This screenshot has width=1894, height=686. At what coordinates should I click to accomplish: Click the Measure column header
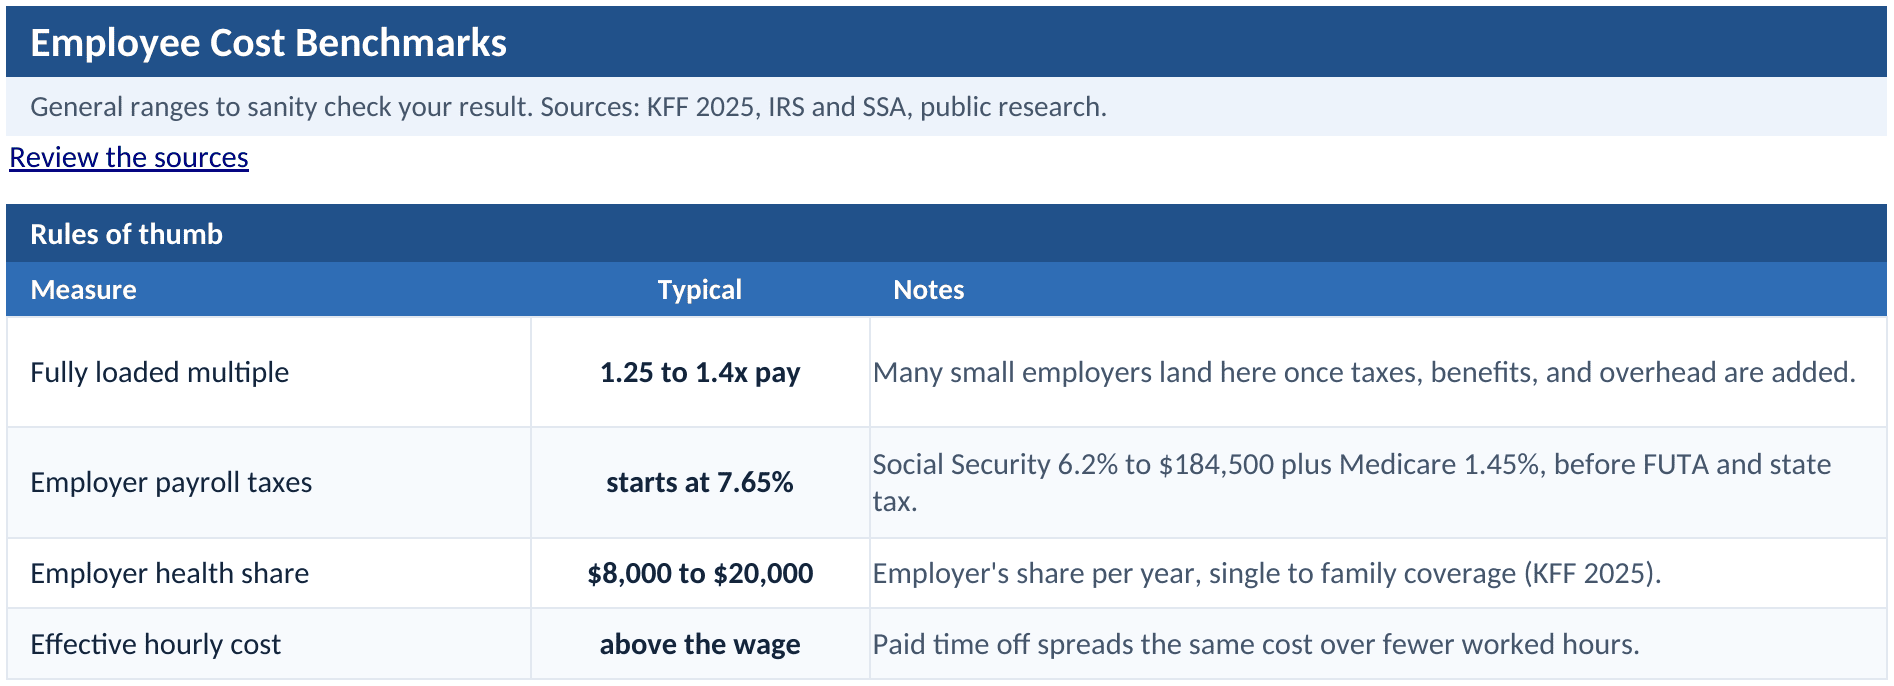(x=83, y=290)
